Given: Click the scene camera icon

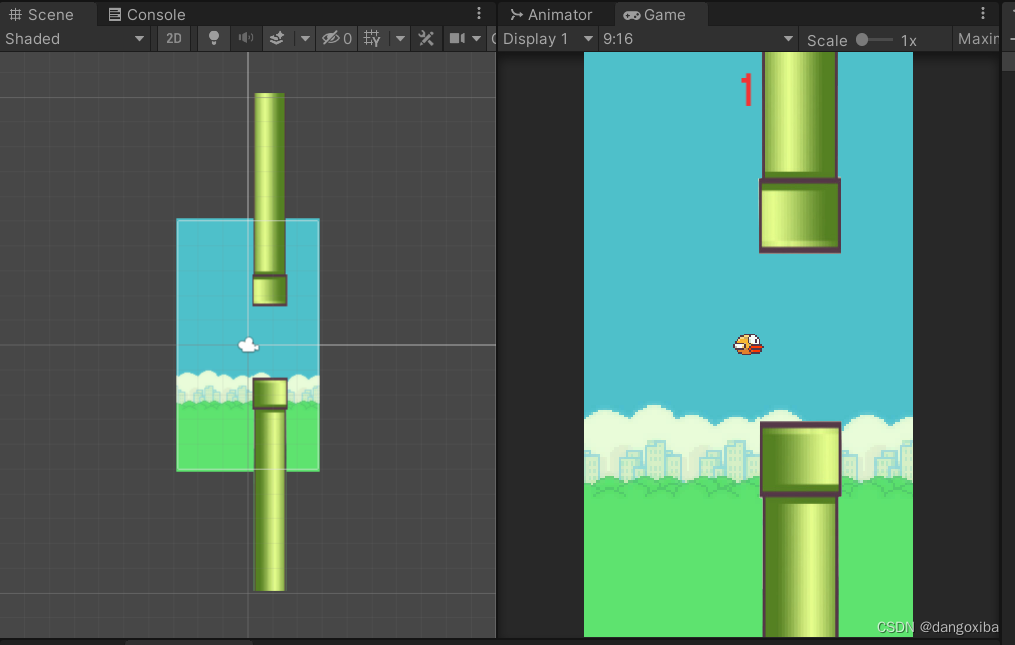Looking at the screenshot, I should click(457, 39).
